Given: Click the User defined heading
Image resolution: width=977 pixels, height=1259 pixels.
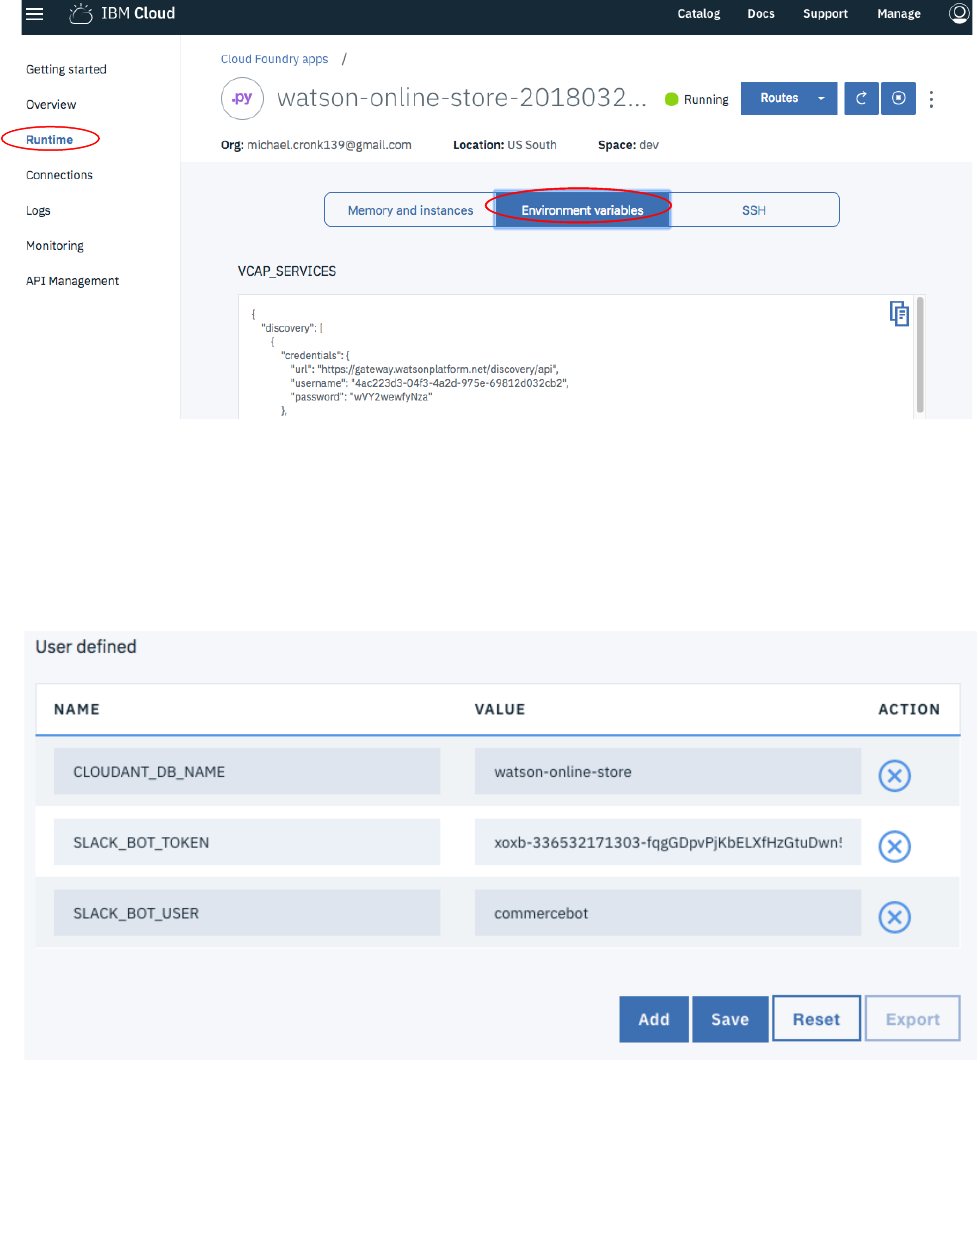Looking at the screenshot, I should click(x=86, y=647).
